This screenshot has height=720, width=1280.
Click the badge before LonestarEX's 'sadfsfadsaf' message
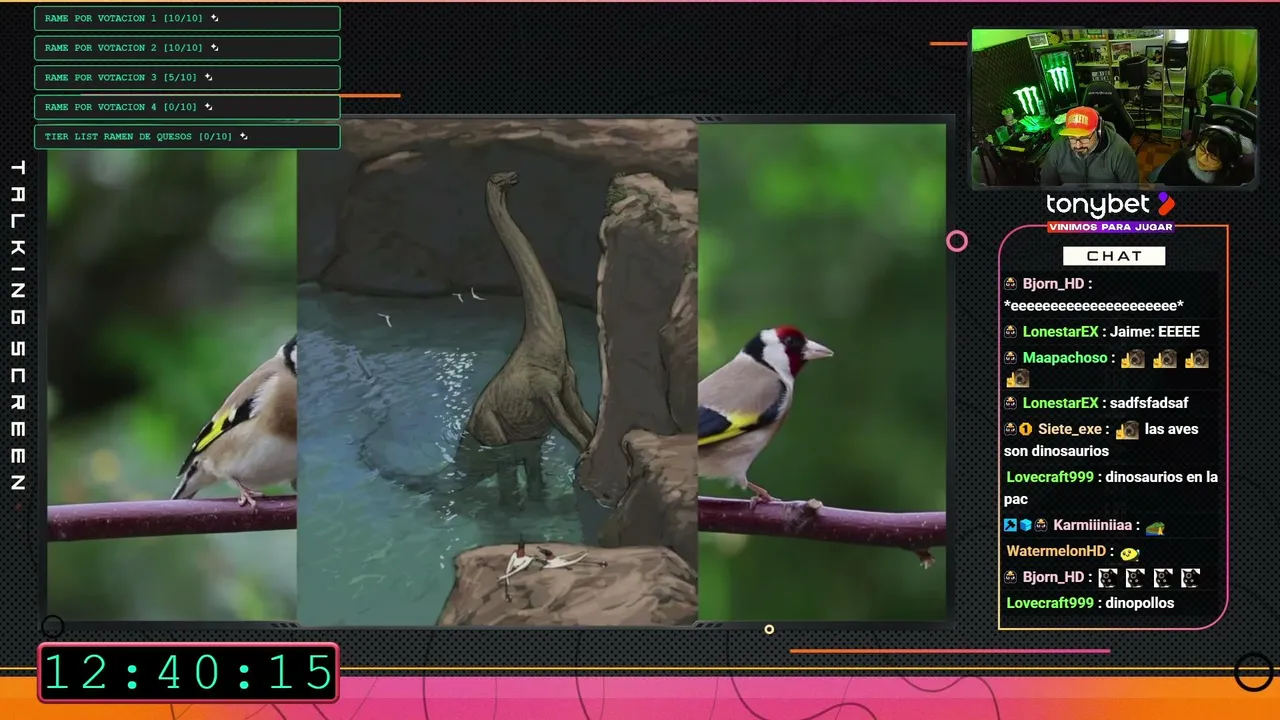1011,403
